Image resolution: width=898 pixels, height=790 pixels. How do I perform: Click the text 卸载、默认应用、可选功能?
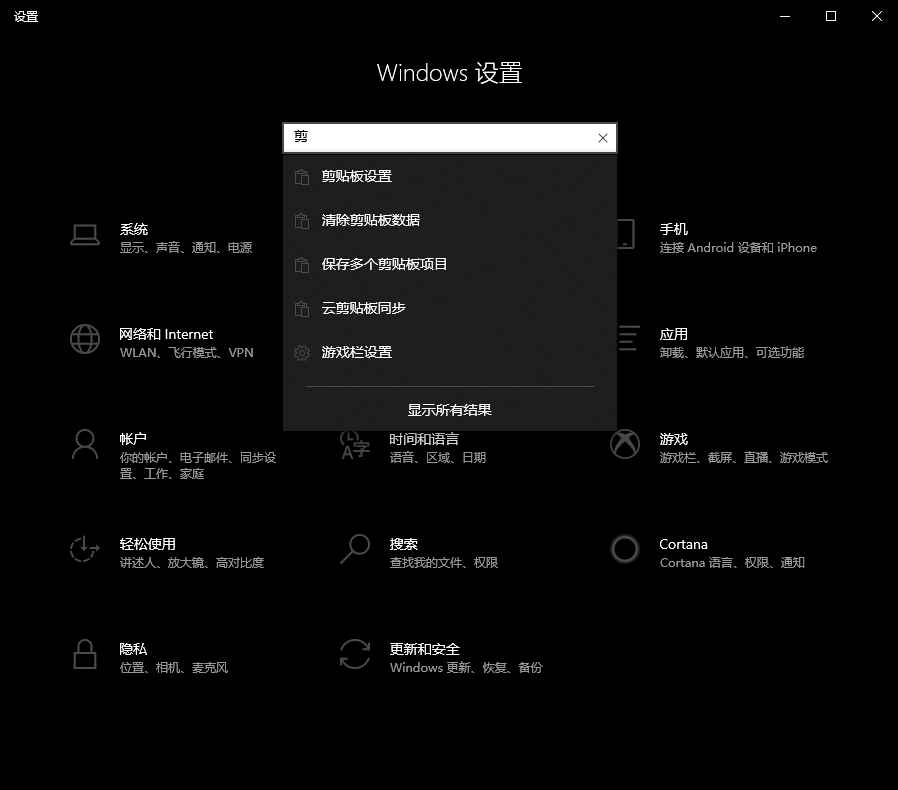732,352
